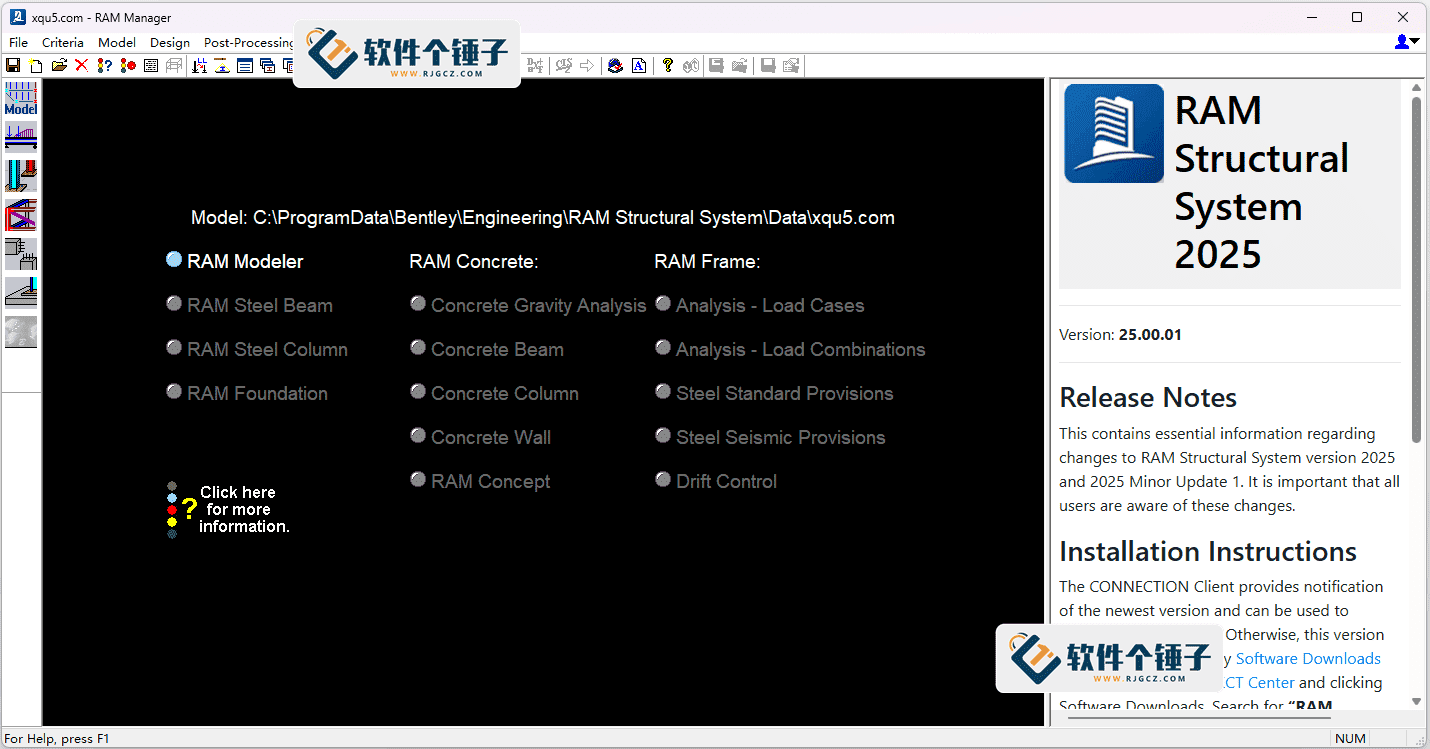Click the blue user account icon
Image resolution: width=1430 pixels, height=749 pixels.
pyautogui.click(x=1402, y=42)
